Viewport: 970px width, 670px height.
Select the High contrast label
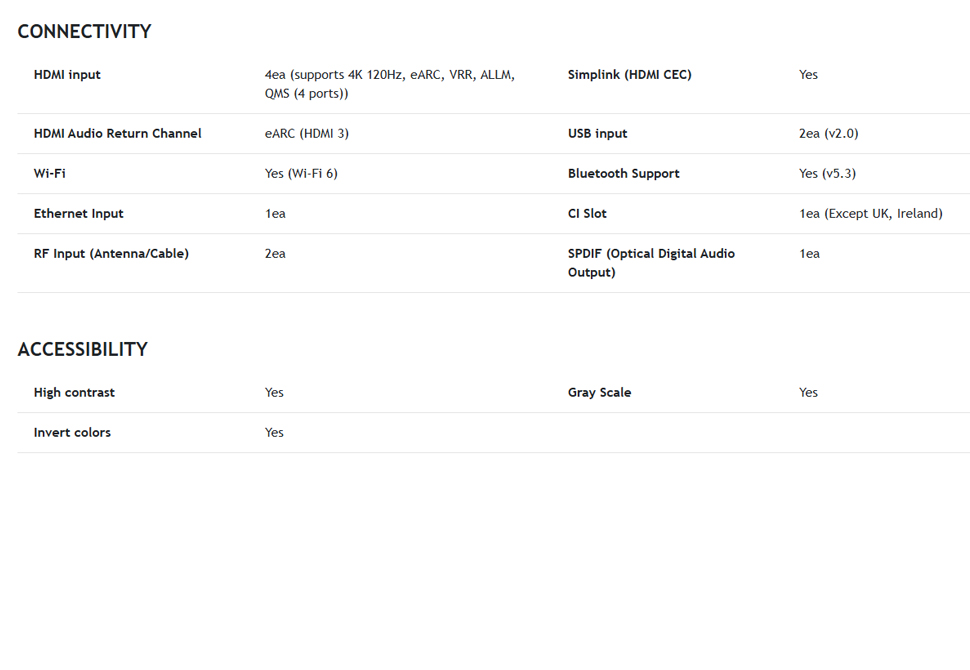point(74,393)
